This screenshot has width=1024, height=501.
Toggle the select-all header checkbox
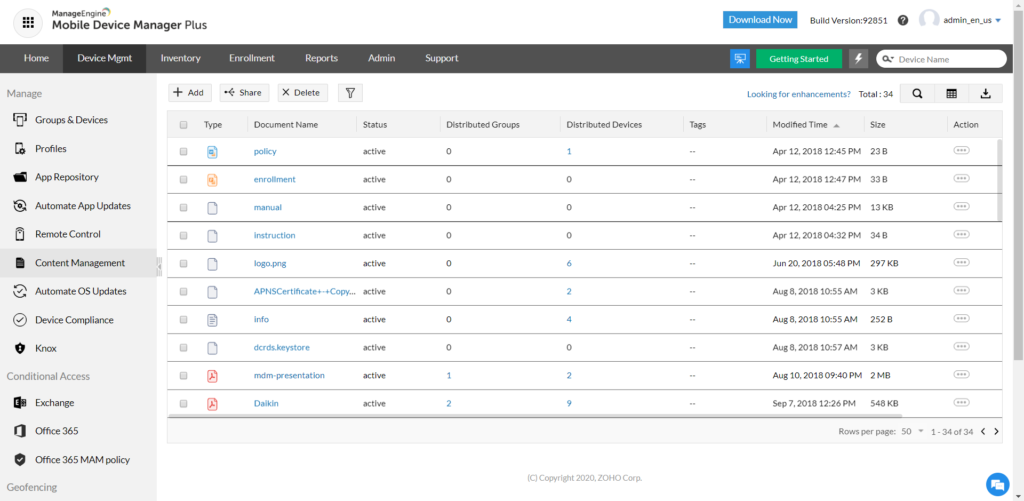pos(183,125)
